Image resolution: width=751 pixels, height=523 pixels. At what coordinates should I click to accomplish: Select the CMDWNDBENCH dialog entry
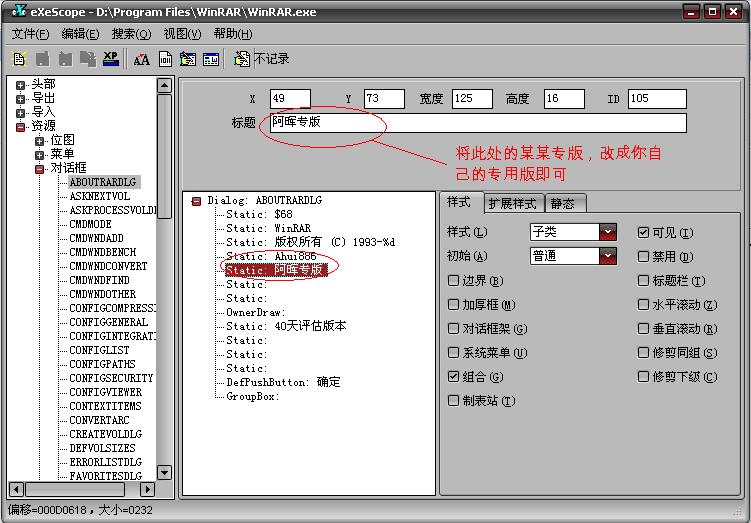(102, 252)
